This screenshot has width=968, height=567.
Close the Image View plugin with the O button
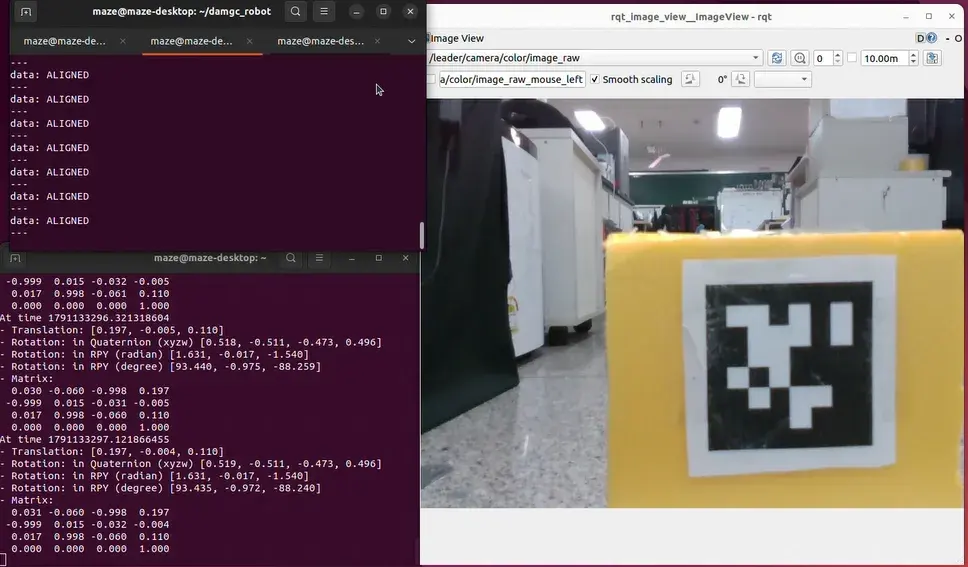pyautogui.click(x=958, y=38)
